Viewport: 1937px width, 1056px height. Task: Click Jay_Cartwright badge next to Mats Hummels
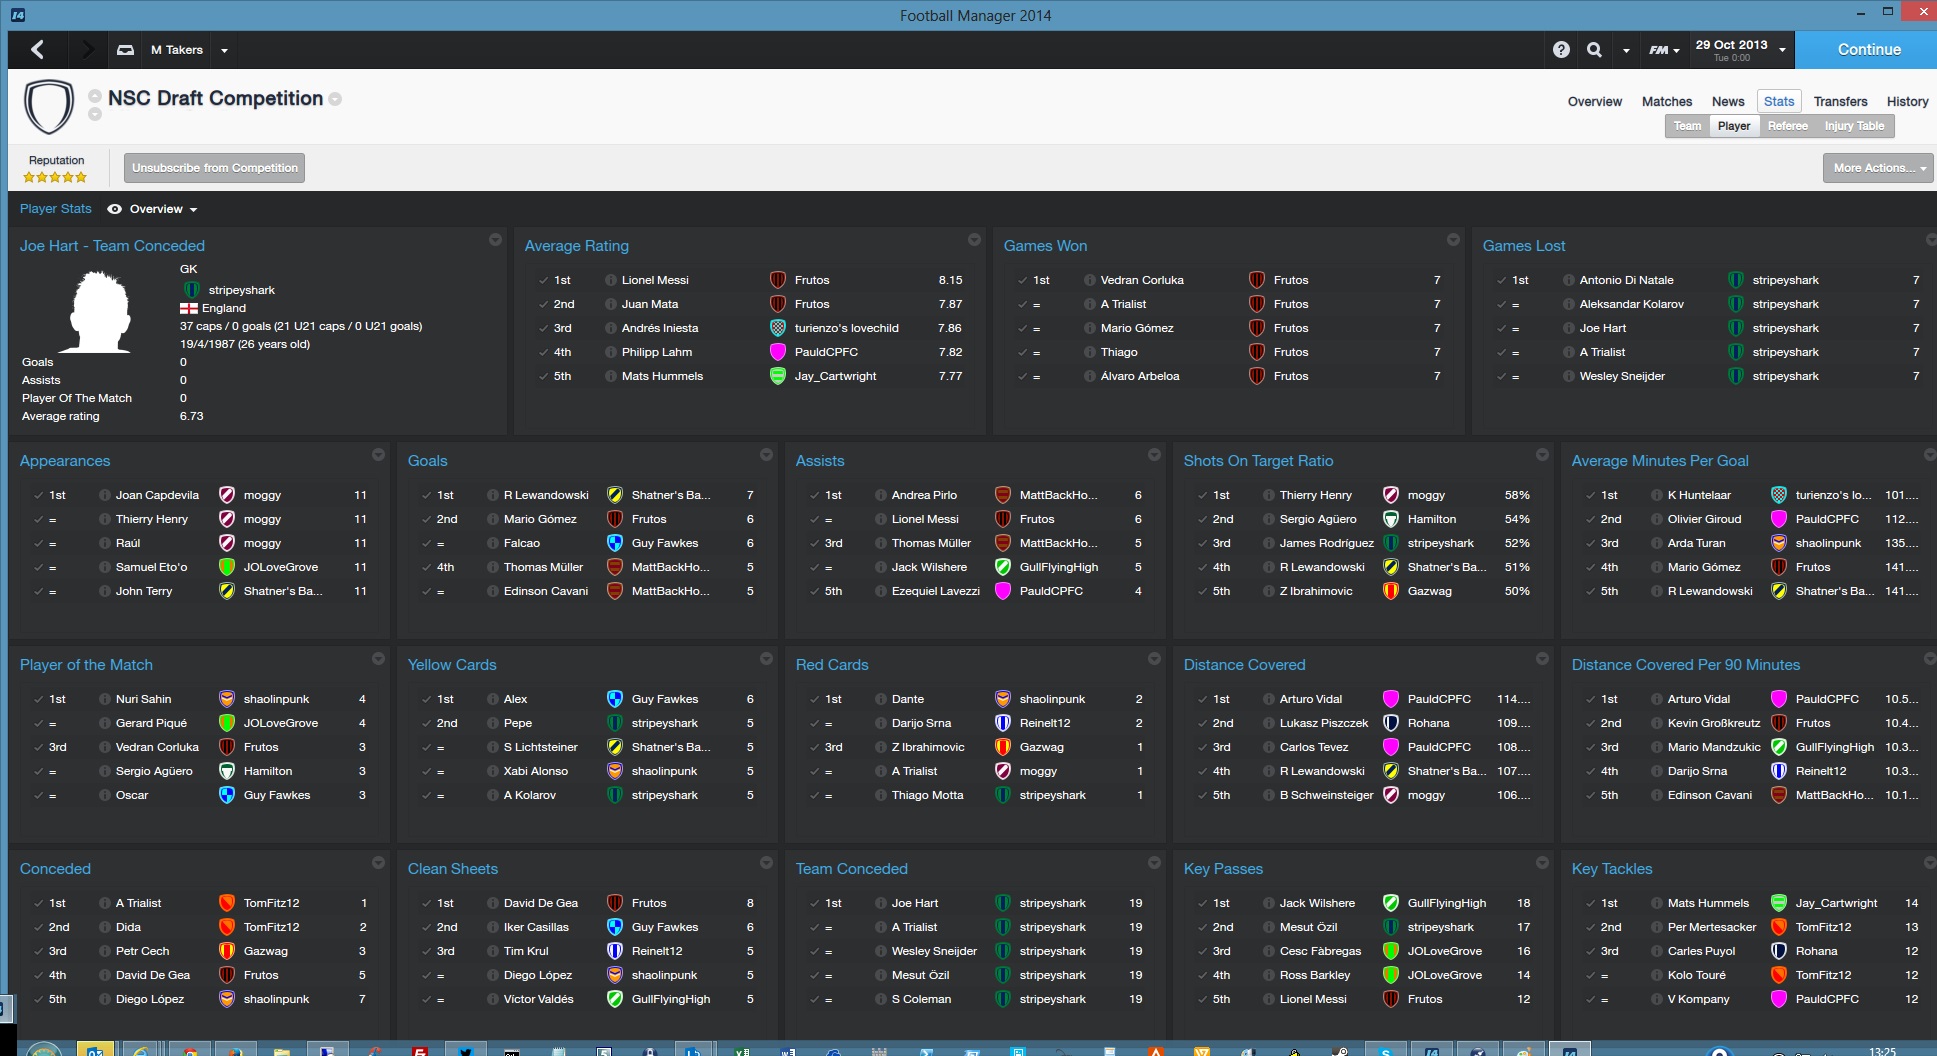click(x=777, y=376)
